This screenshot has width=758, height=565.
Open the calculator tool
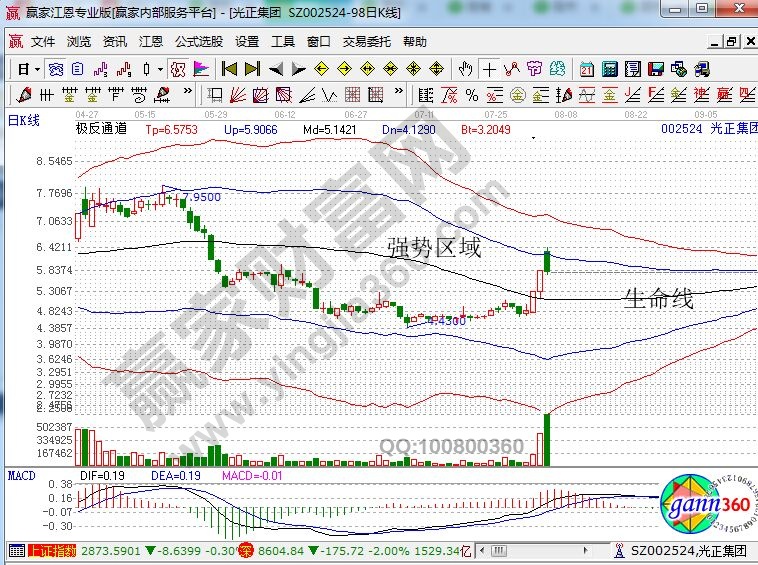(x=610, y=70)
